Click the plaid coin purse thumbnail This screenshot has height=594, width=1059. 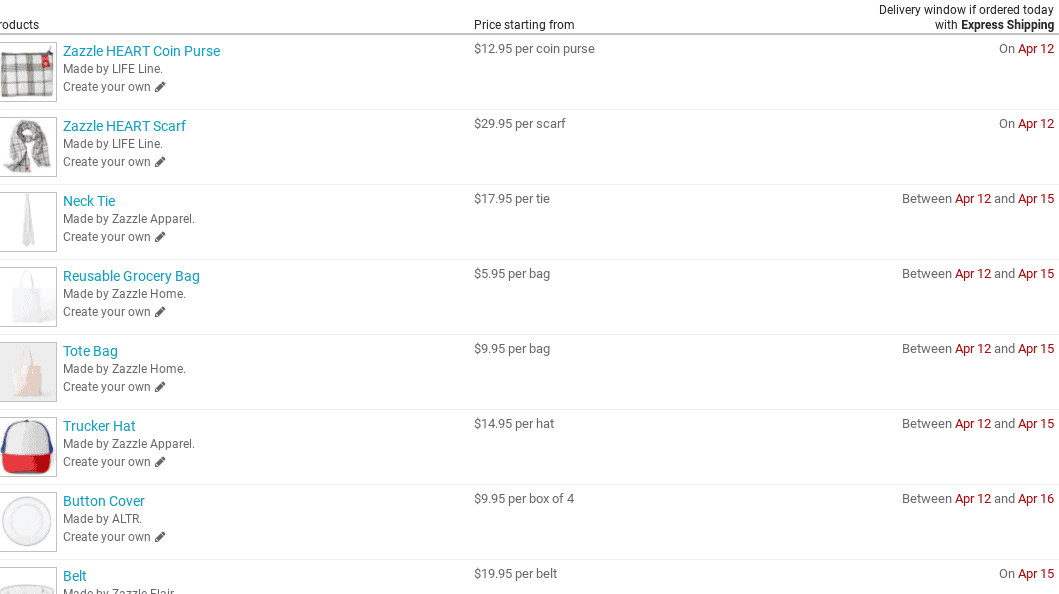coord(27,72)
